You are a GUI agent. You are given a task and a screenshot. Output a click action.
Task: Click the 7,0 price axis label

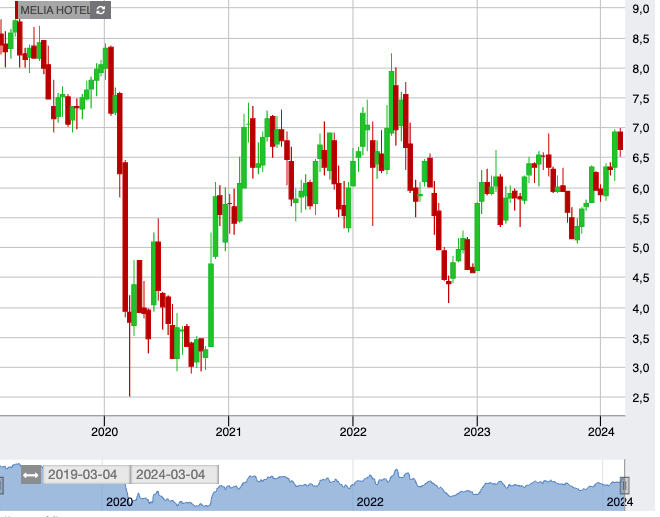tap(640, 128)
